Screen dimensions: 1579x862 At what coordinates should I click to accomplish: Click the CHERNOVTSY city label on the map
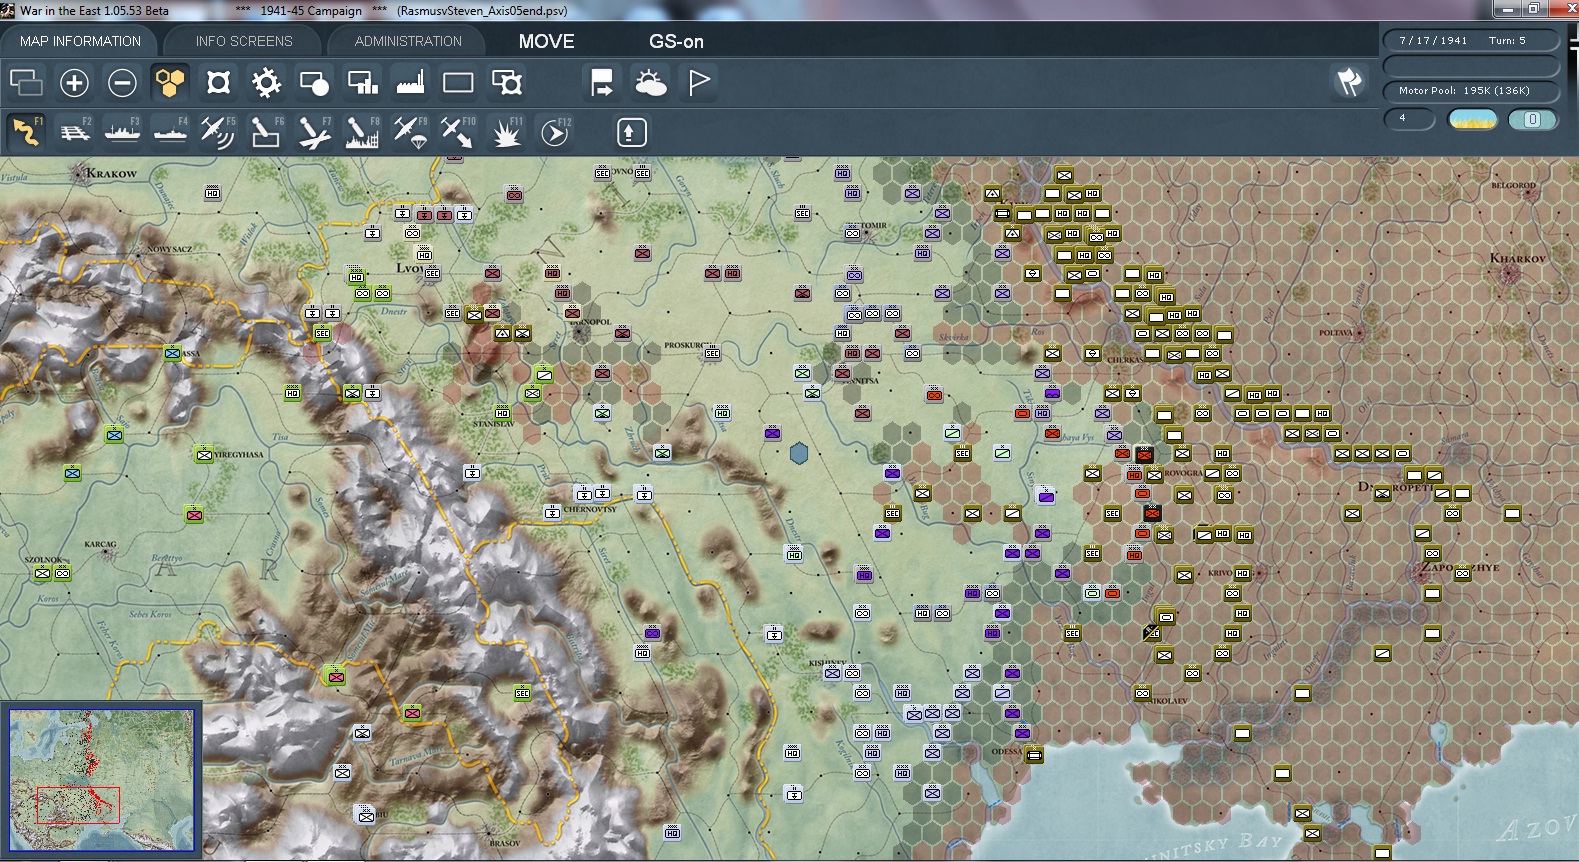(x=590, y=509)
